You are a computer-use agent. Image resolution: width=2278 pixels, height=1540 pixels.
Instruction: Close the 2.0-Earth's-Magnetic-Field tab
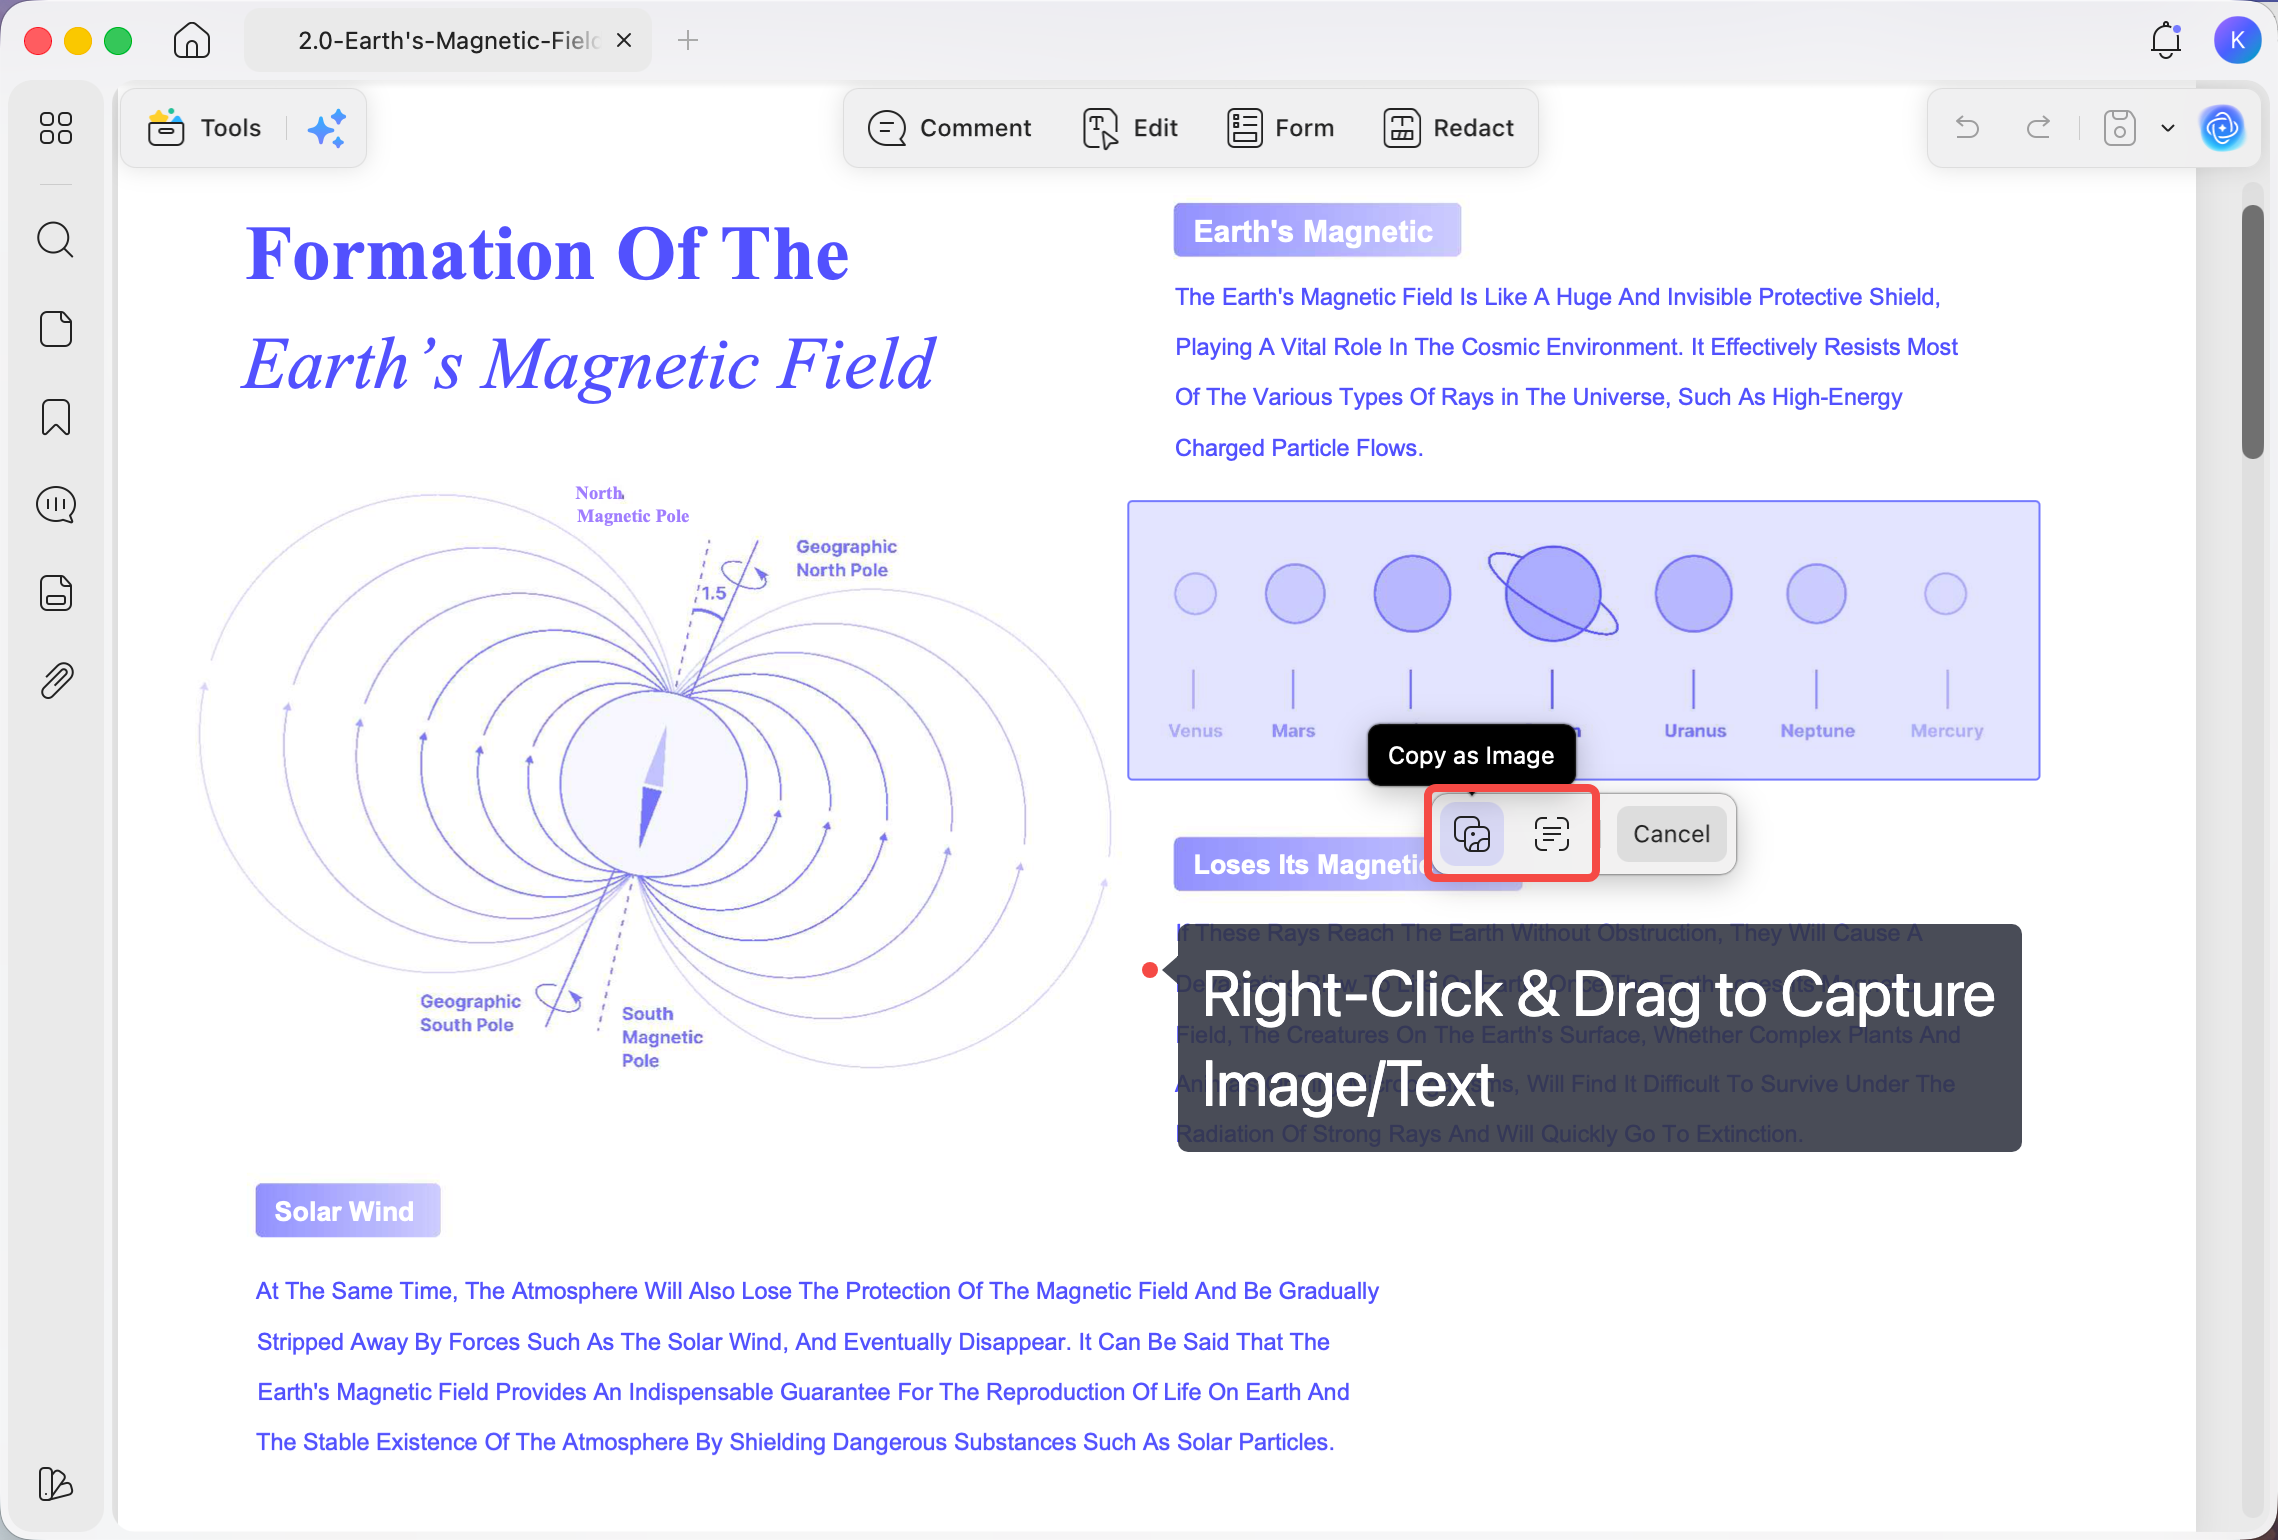tap(624, 40)
